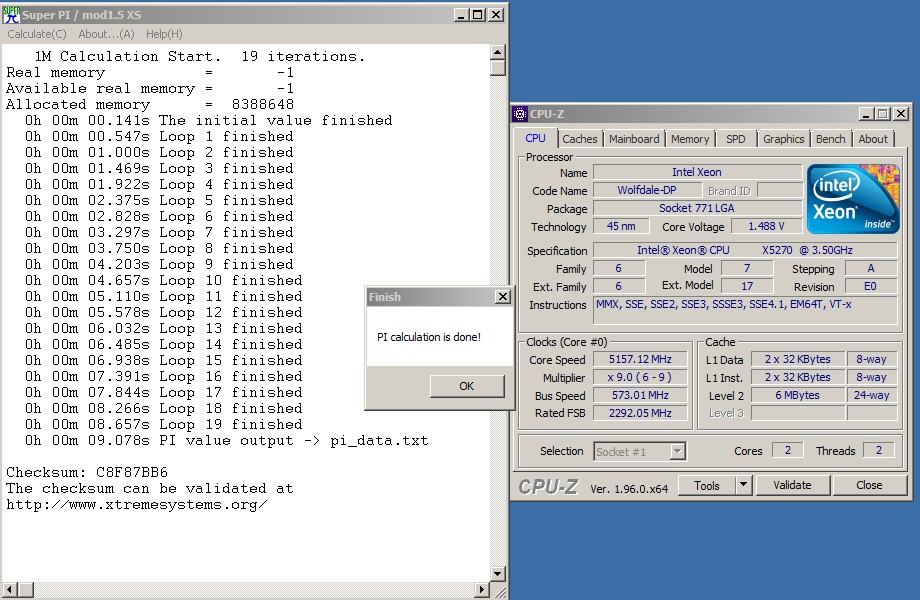Click the Tools button in CPU-Z
This screenshot has height=600, width=920.
pyautogui.click(x=707, y=485)
